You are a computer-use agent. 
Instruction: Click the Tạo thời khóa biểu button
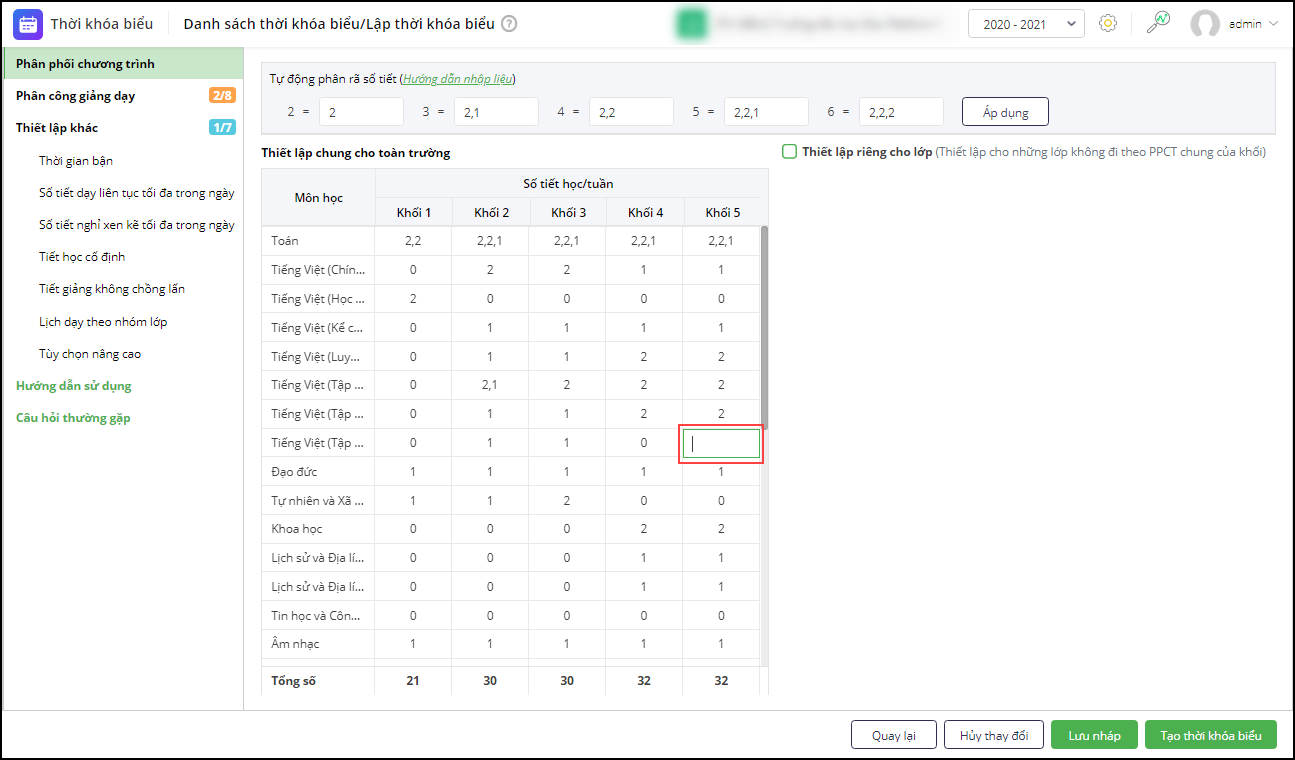click(x=1210, y=735)
